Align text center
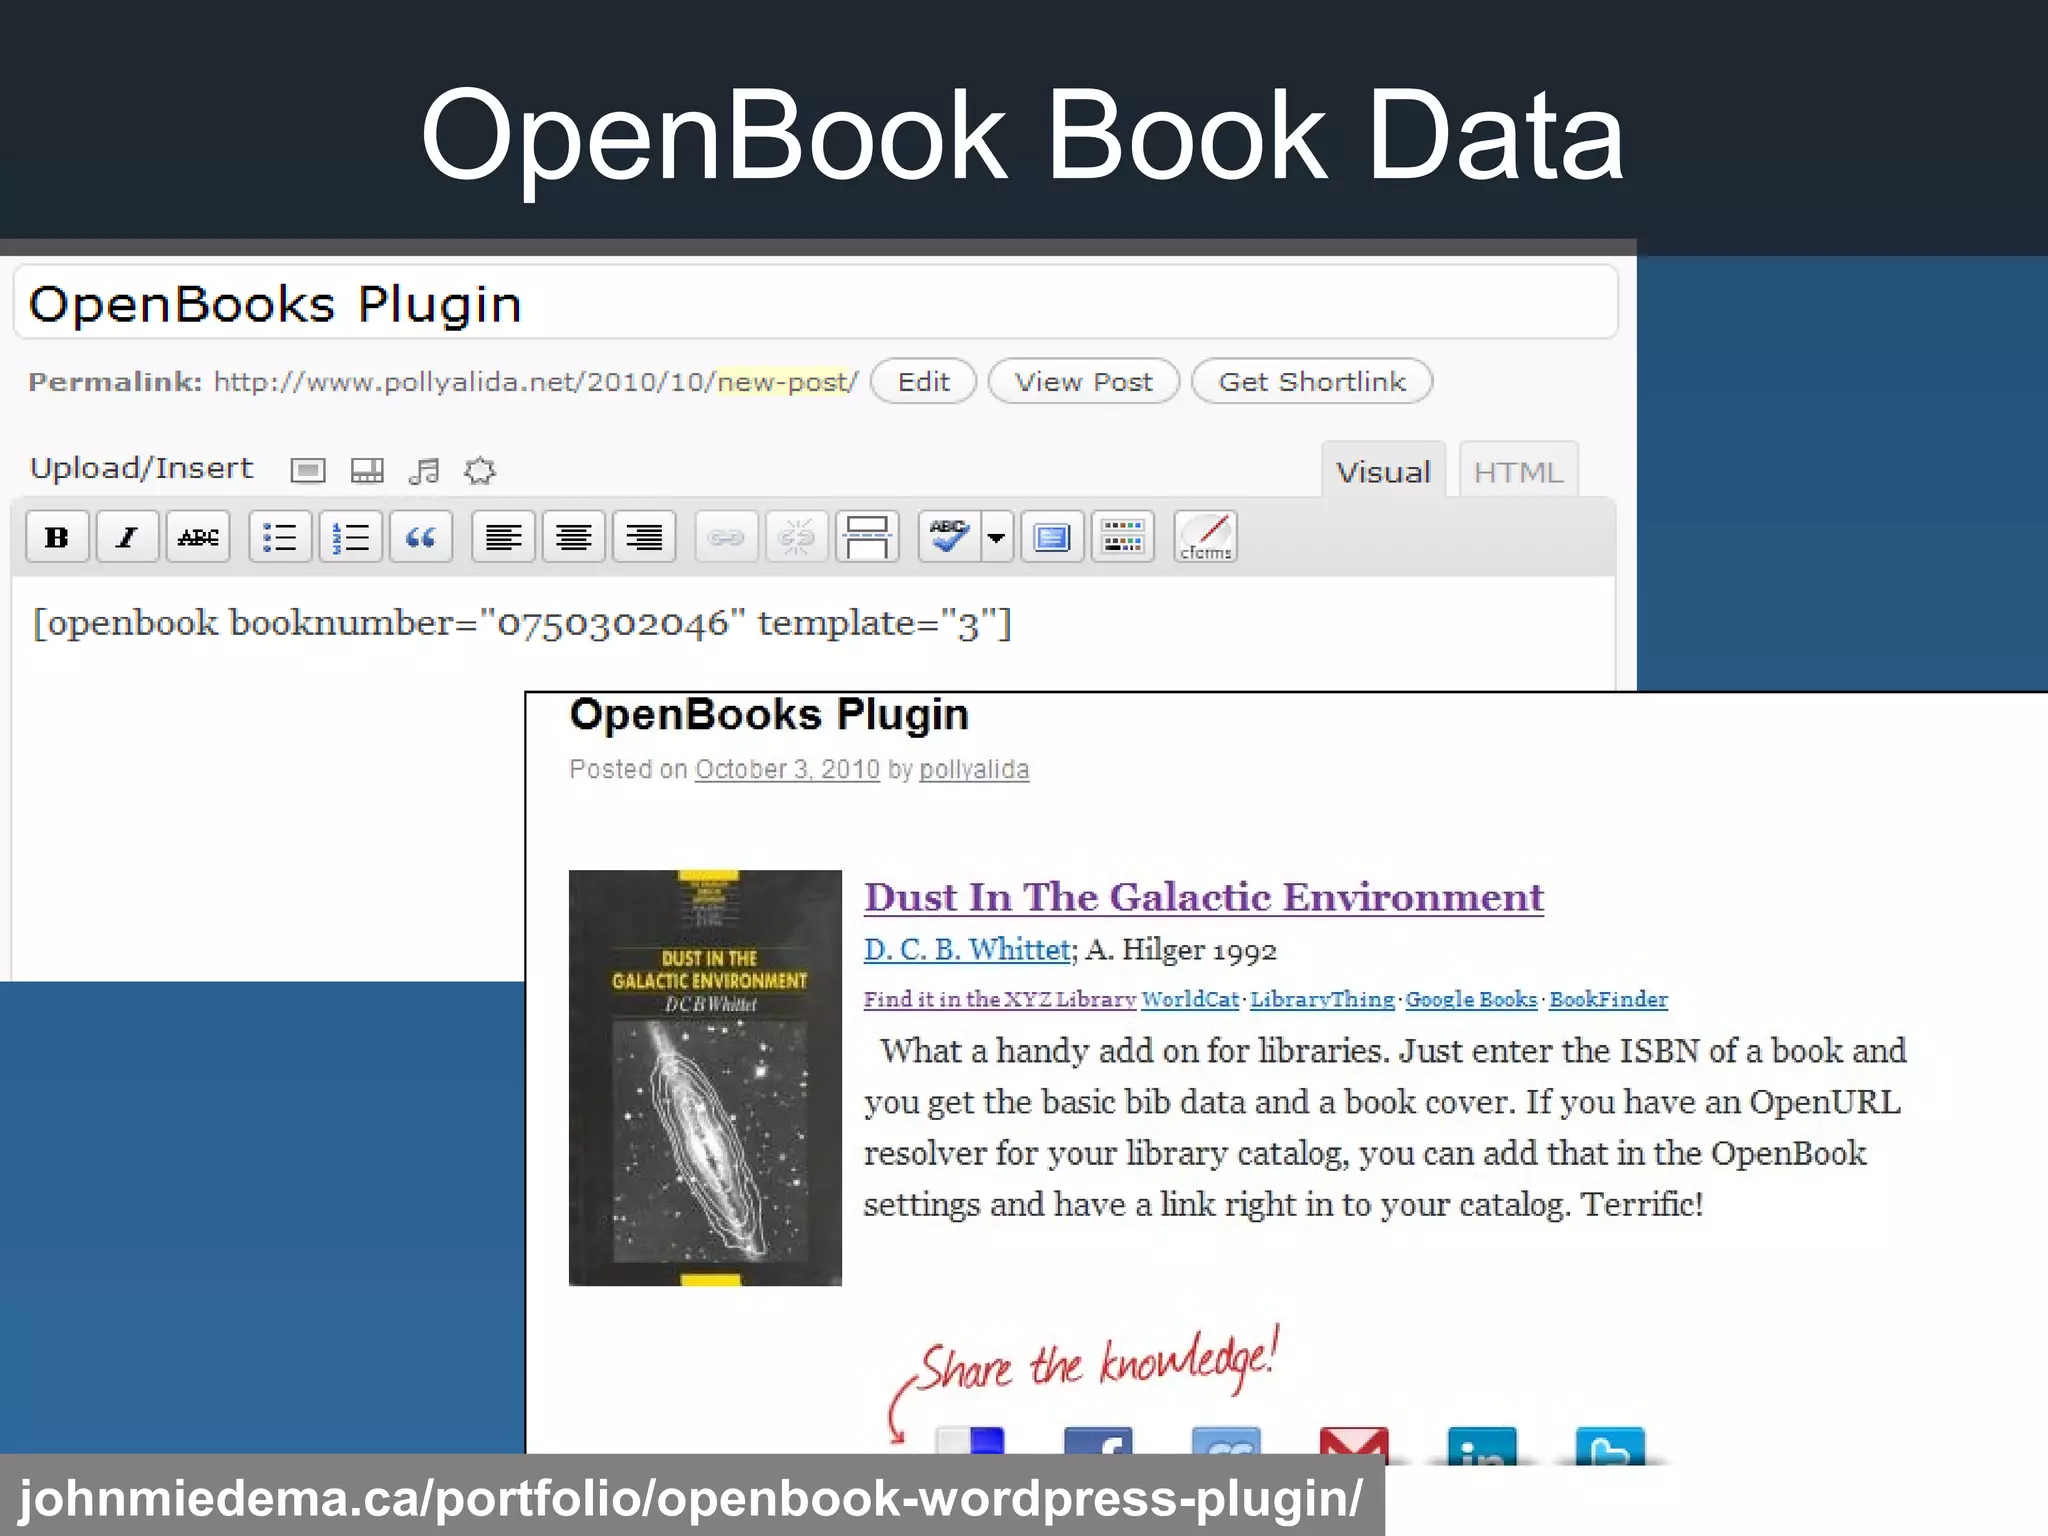Image resolution: width=2048 pixels, height=1536 pixels. [x=573, y=537]
